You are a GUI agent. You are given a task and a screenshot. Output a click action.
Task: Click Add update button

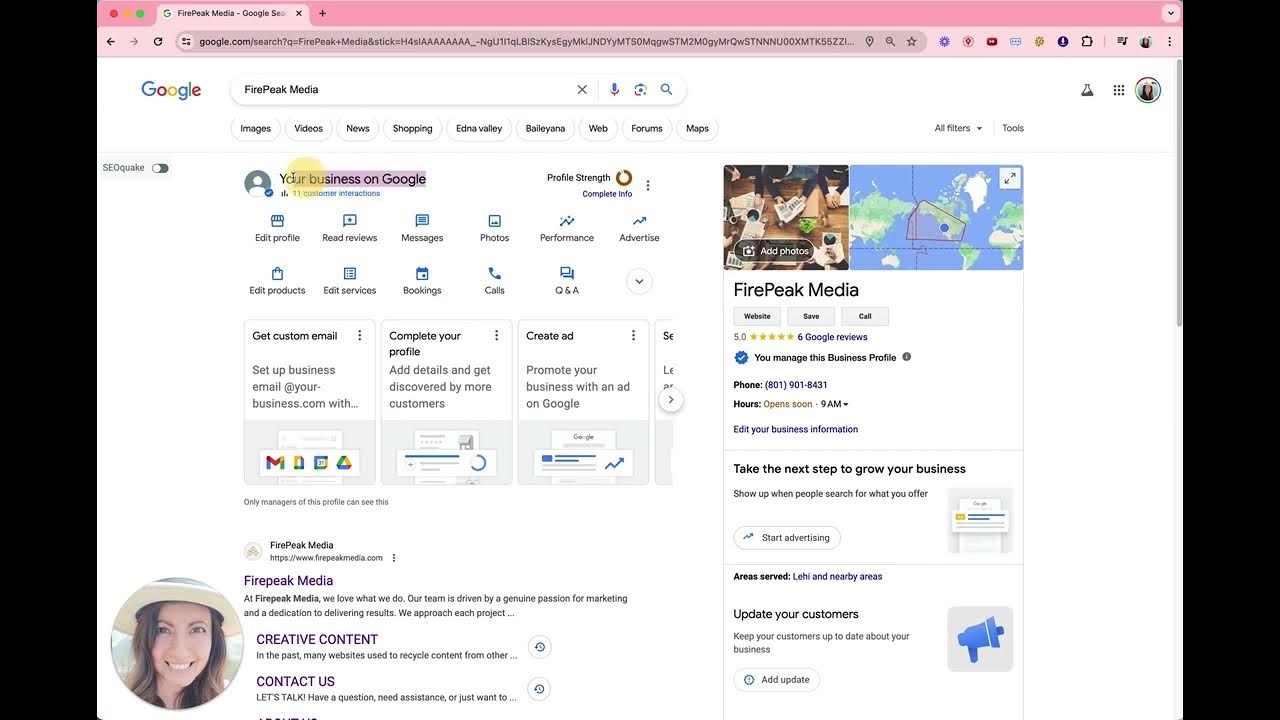point(777,680)
